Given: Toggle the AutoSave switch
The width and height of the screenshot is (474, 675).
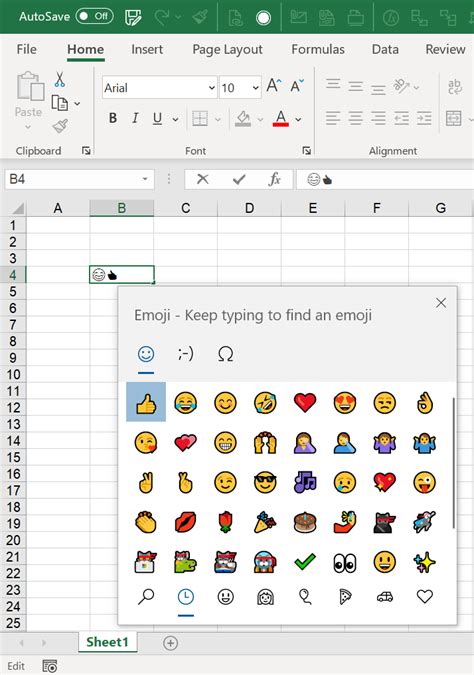Looking at the screenshot, I should click(94, 16).
